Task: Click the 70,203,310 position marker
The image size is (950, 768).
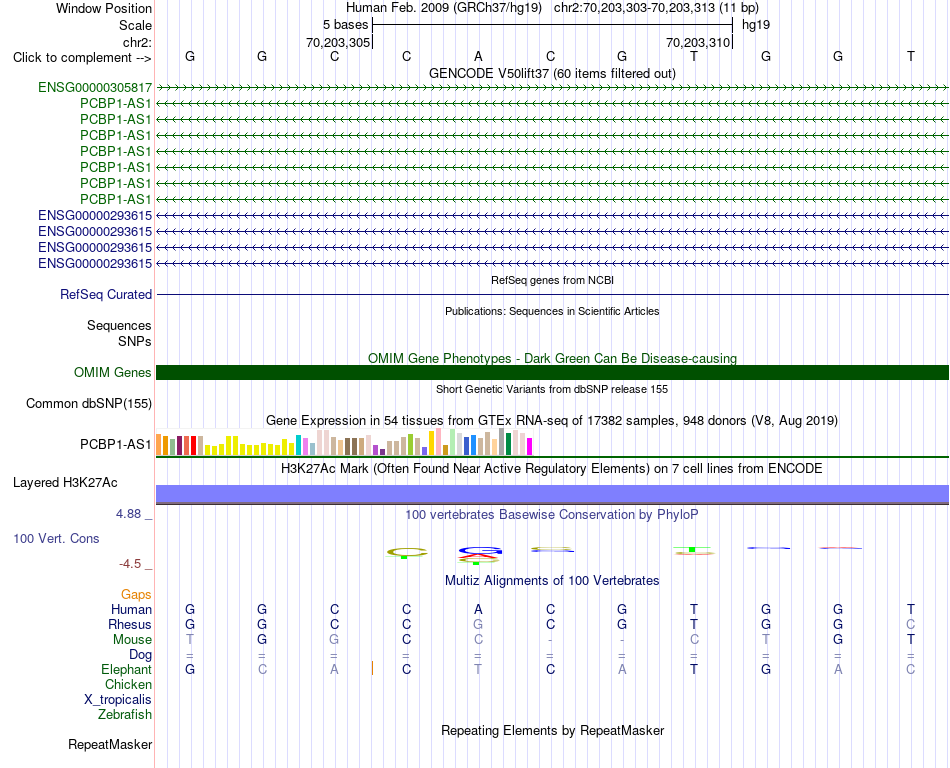Action: tap(698, 42)
